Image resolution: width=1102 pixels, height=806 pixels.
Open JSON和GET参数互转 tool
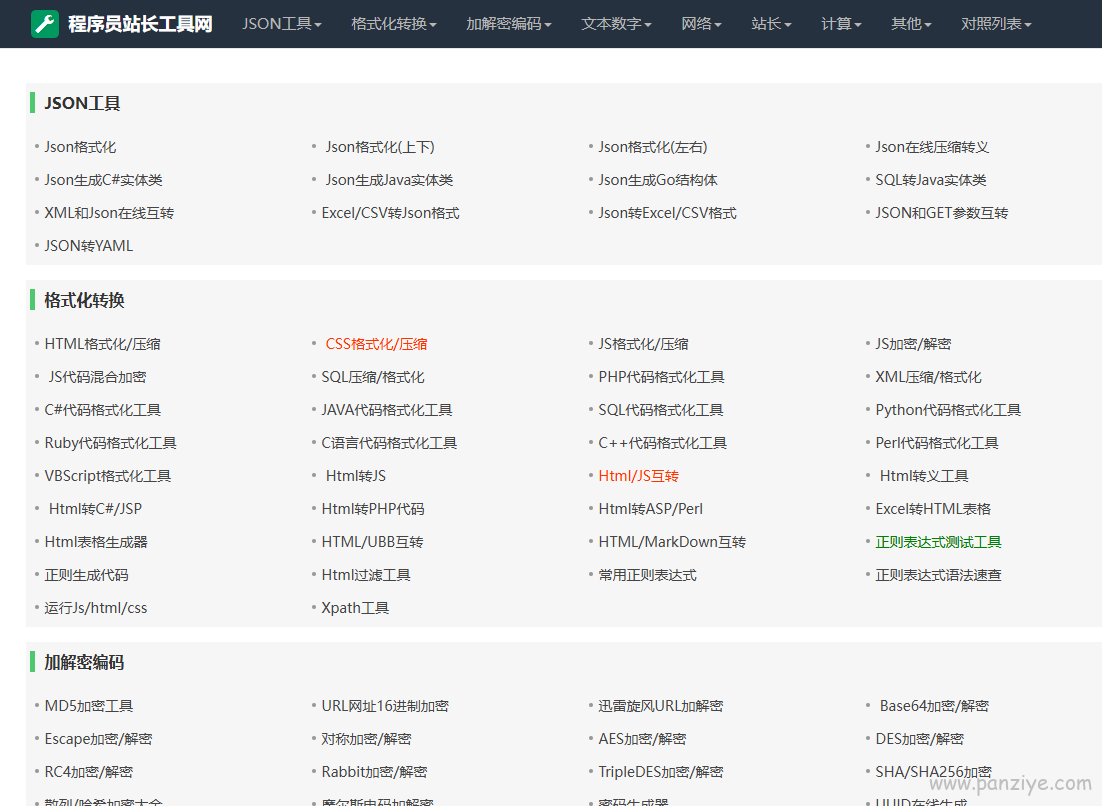pyautogui.click(x=941, y=213)
